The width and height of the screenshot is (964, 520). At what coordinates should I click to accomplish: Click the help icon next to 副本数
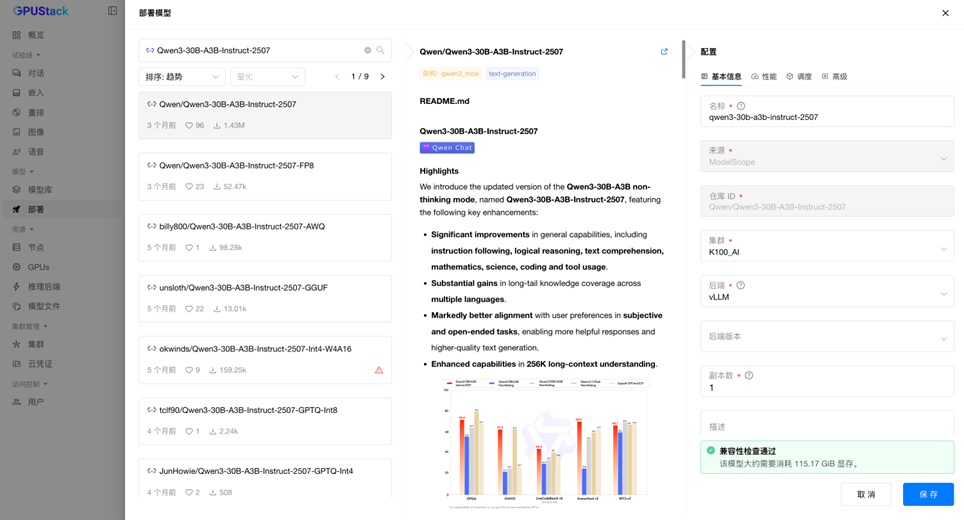pos(749,376)
